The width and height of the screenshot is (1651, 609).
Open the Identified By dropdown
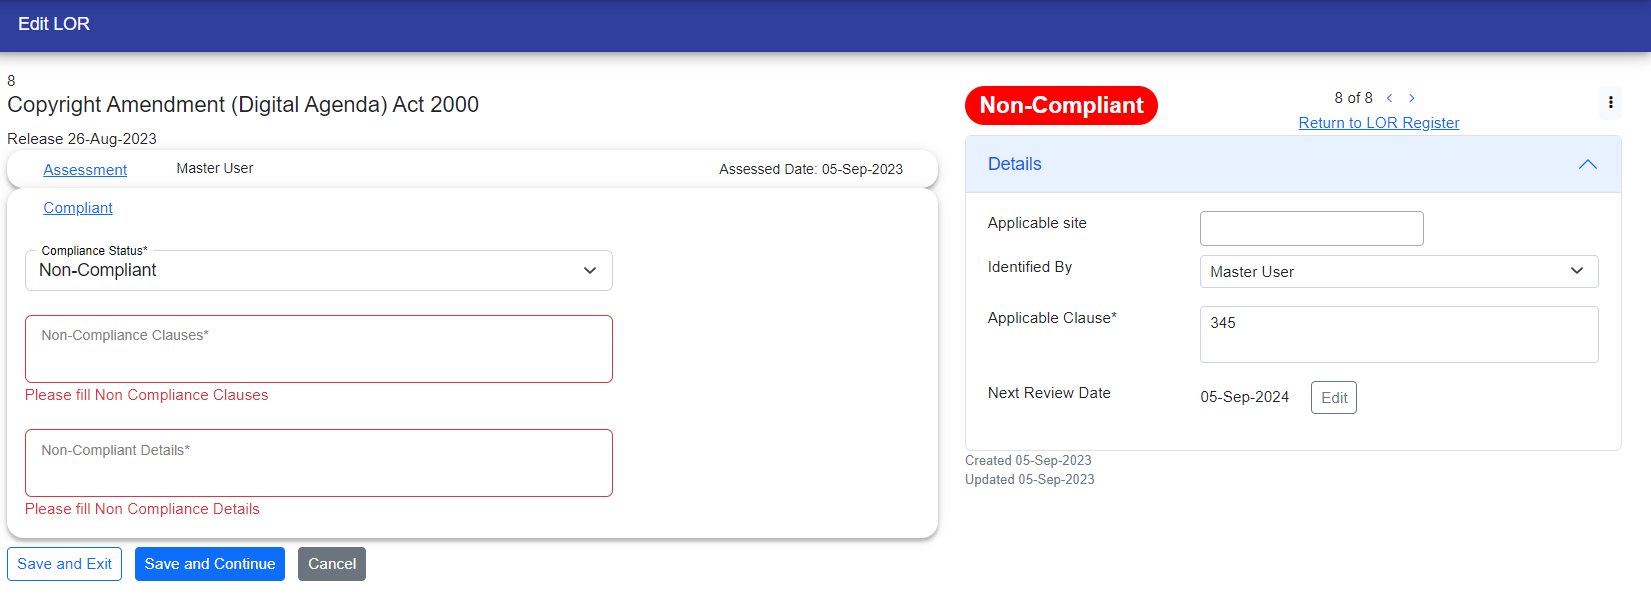[x=1398, y=272]
